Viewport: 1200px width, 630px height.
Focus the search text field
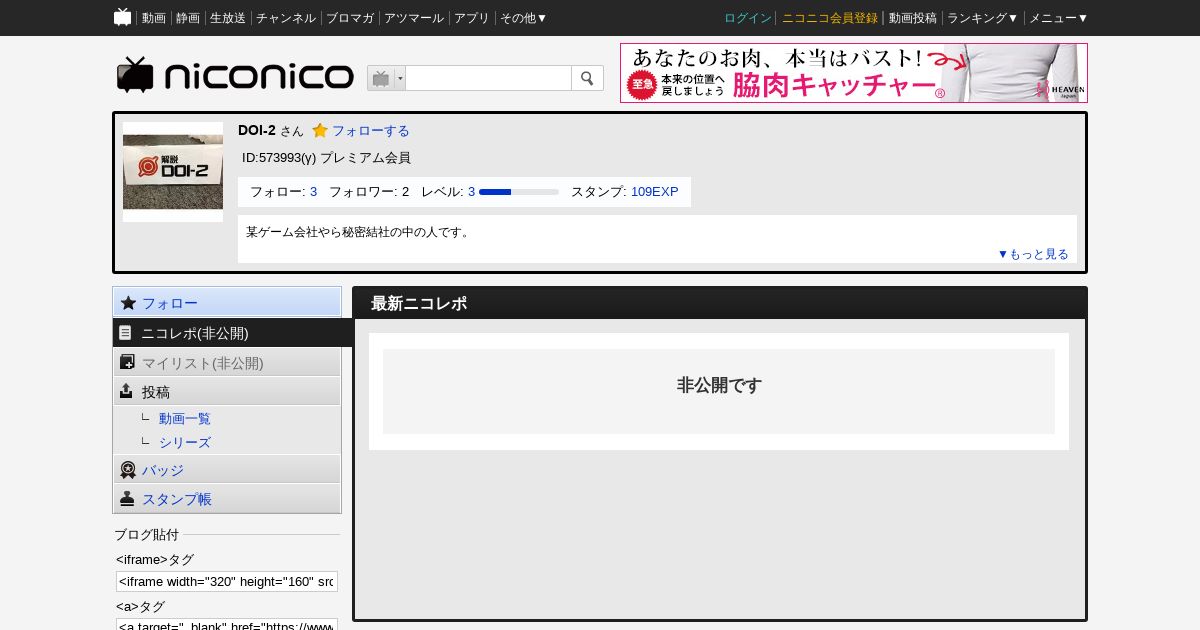click(x=488, y=78)
